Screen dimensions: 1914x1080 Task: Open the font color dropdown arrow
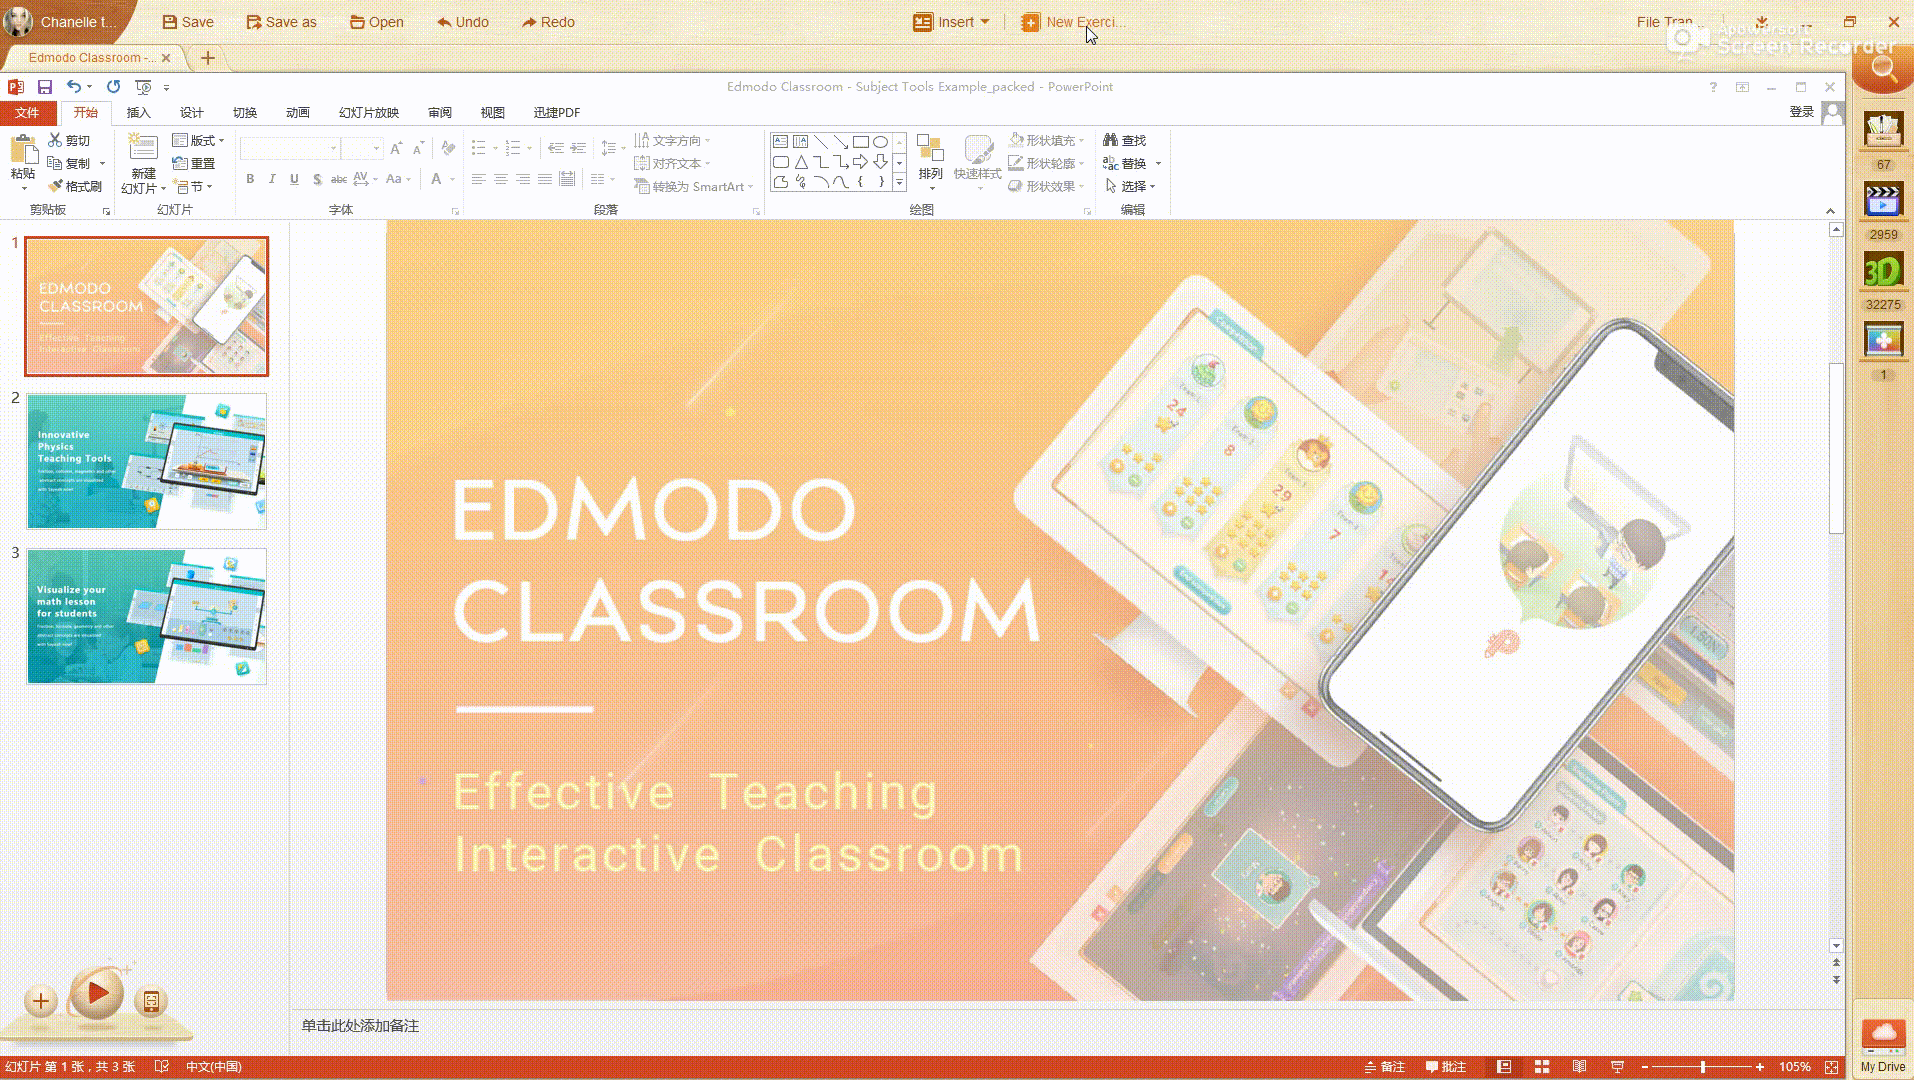(452, 179)
